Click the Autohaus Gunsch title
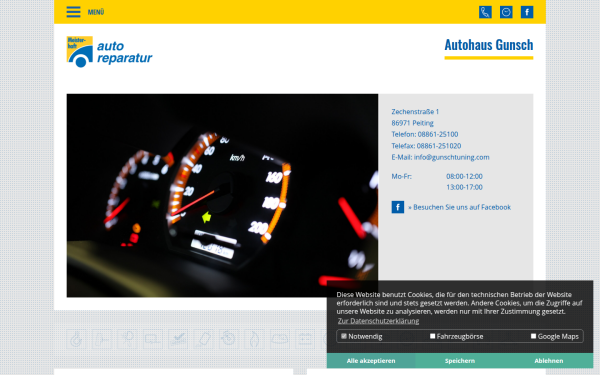This screenshot has height=375, width=600. point(489,45)
